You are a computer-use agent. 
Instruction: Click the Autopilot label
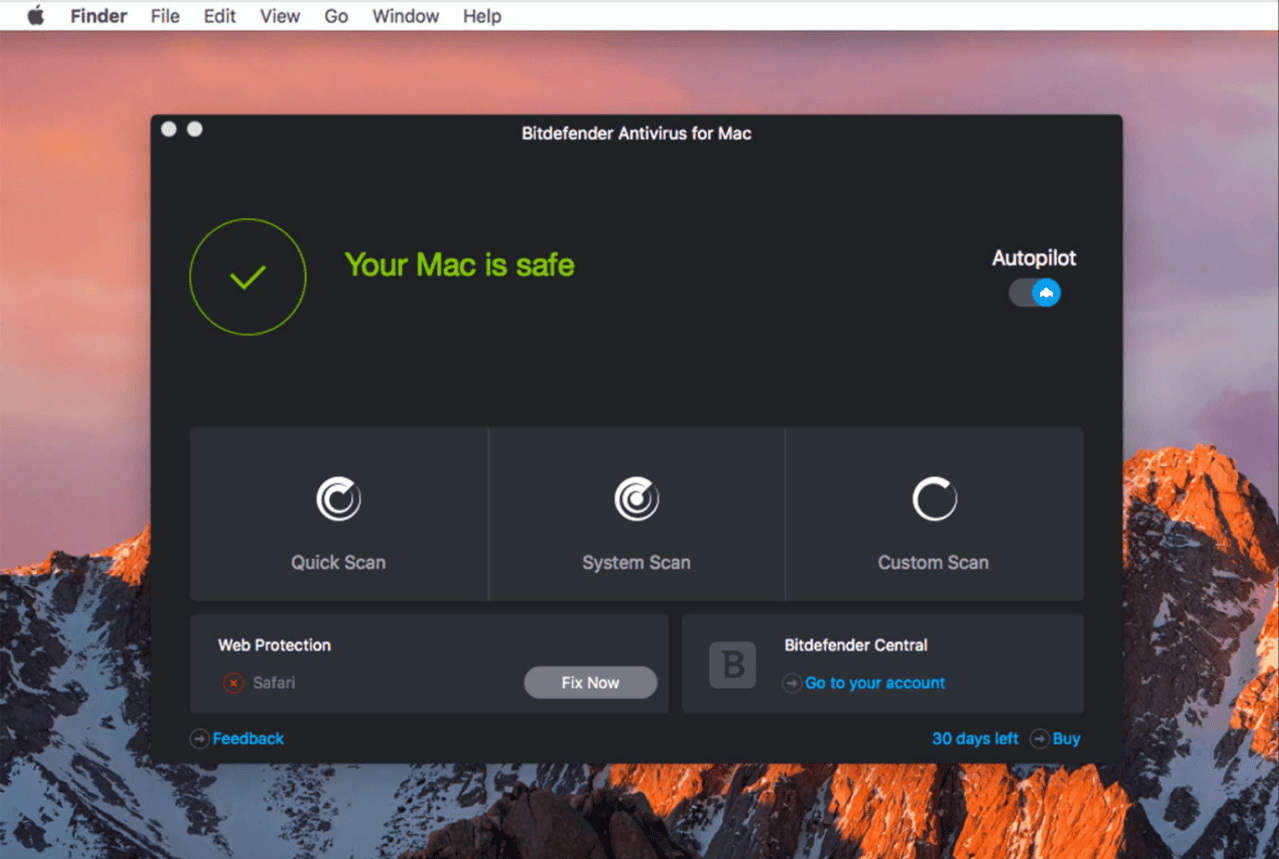coord(1034,258)
